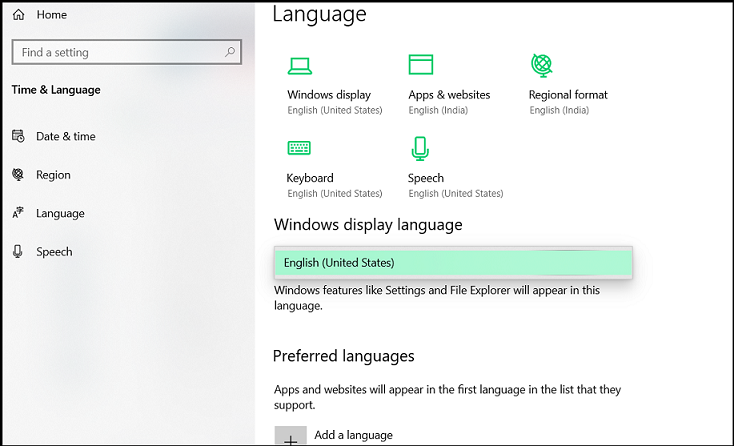Click 'English (United States)' under Speech tile

point(455,193)
